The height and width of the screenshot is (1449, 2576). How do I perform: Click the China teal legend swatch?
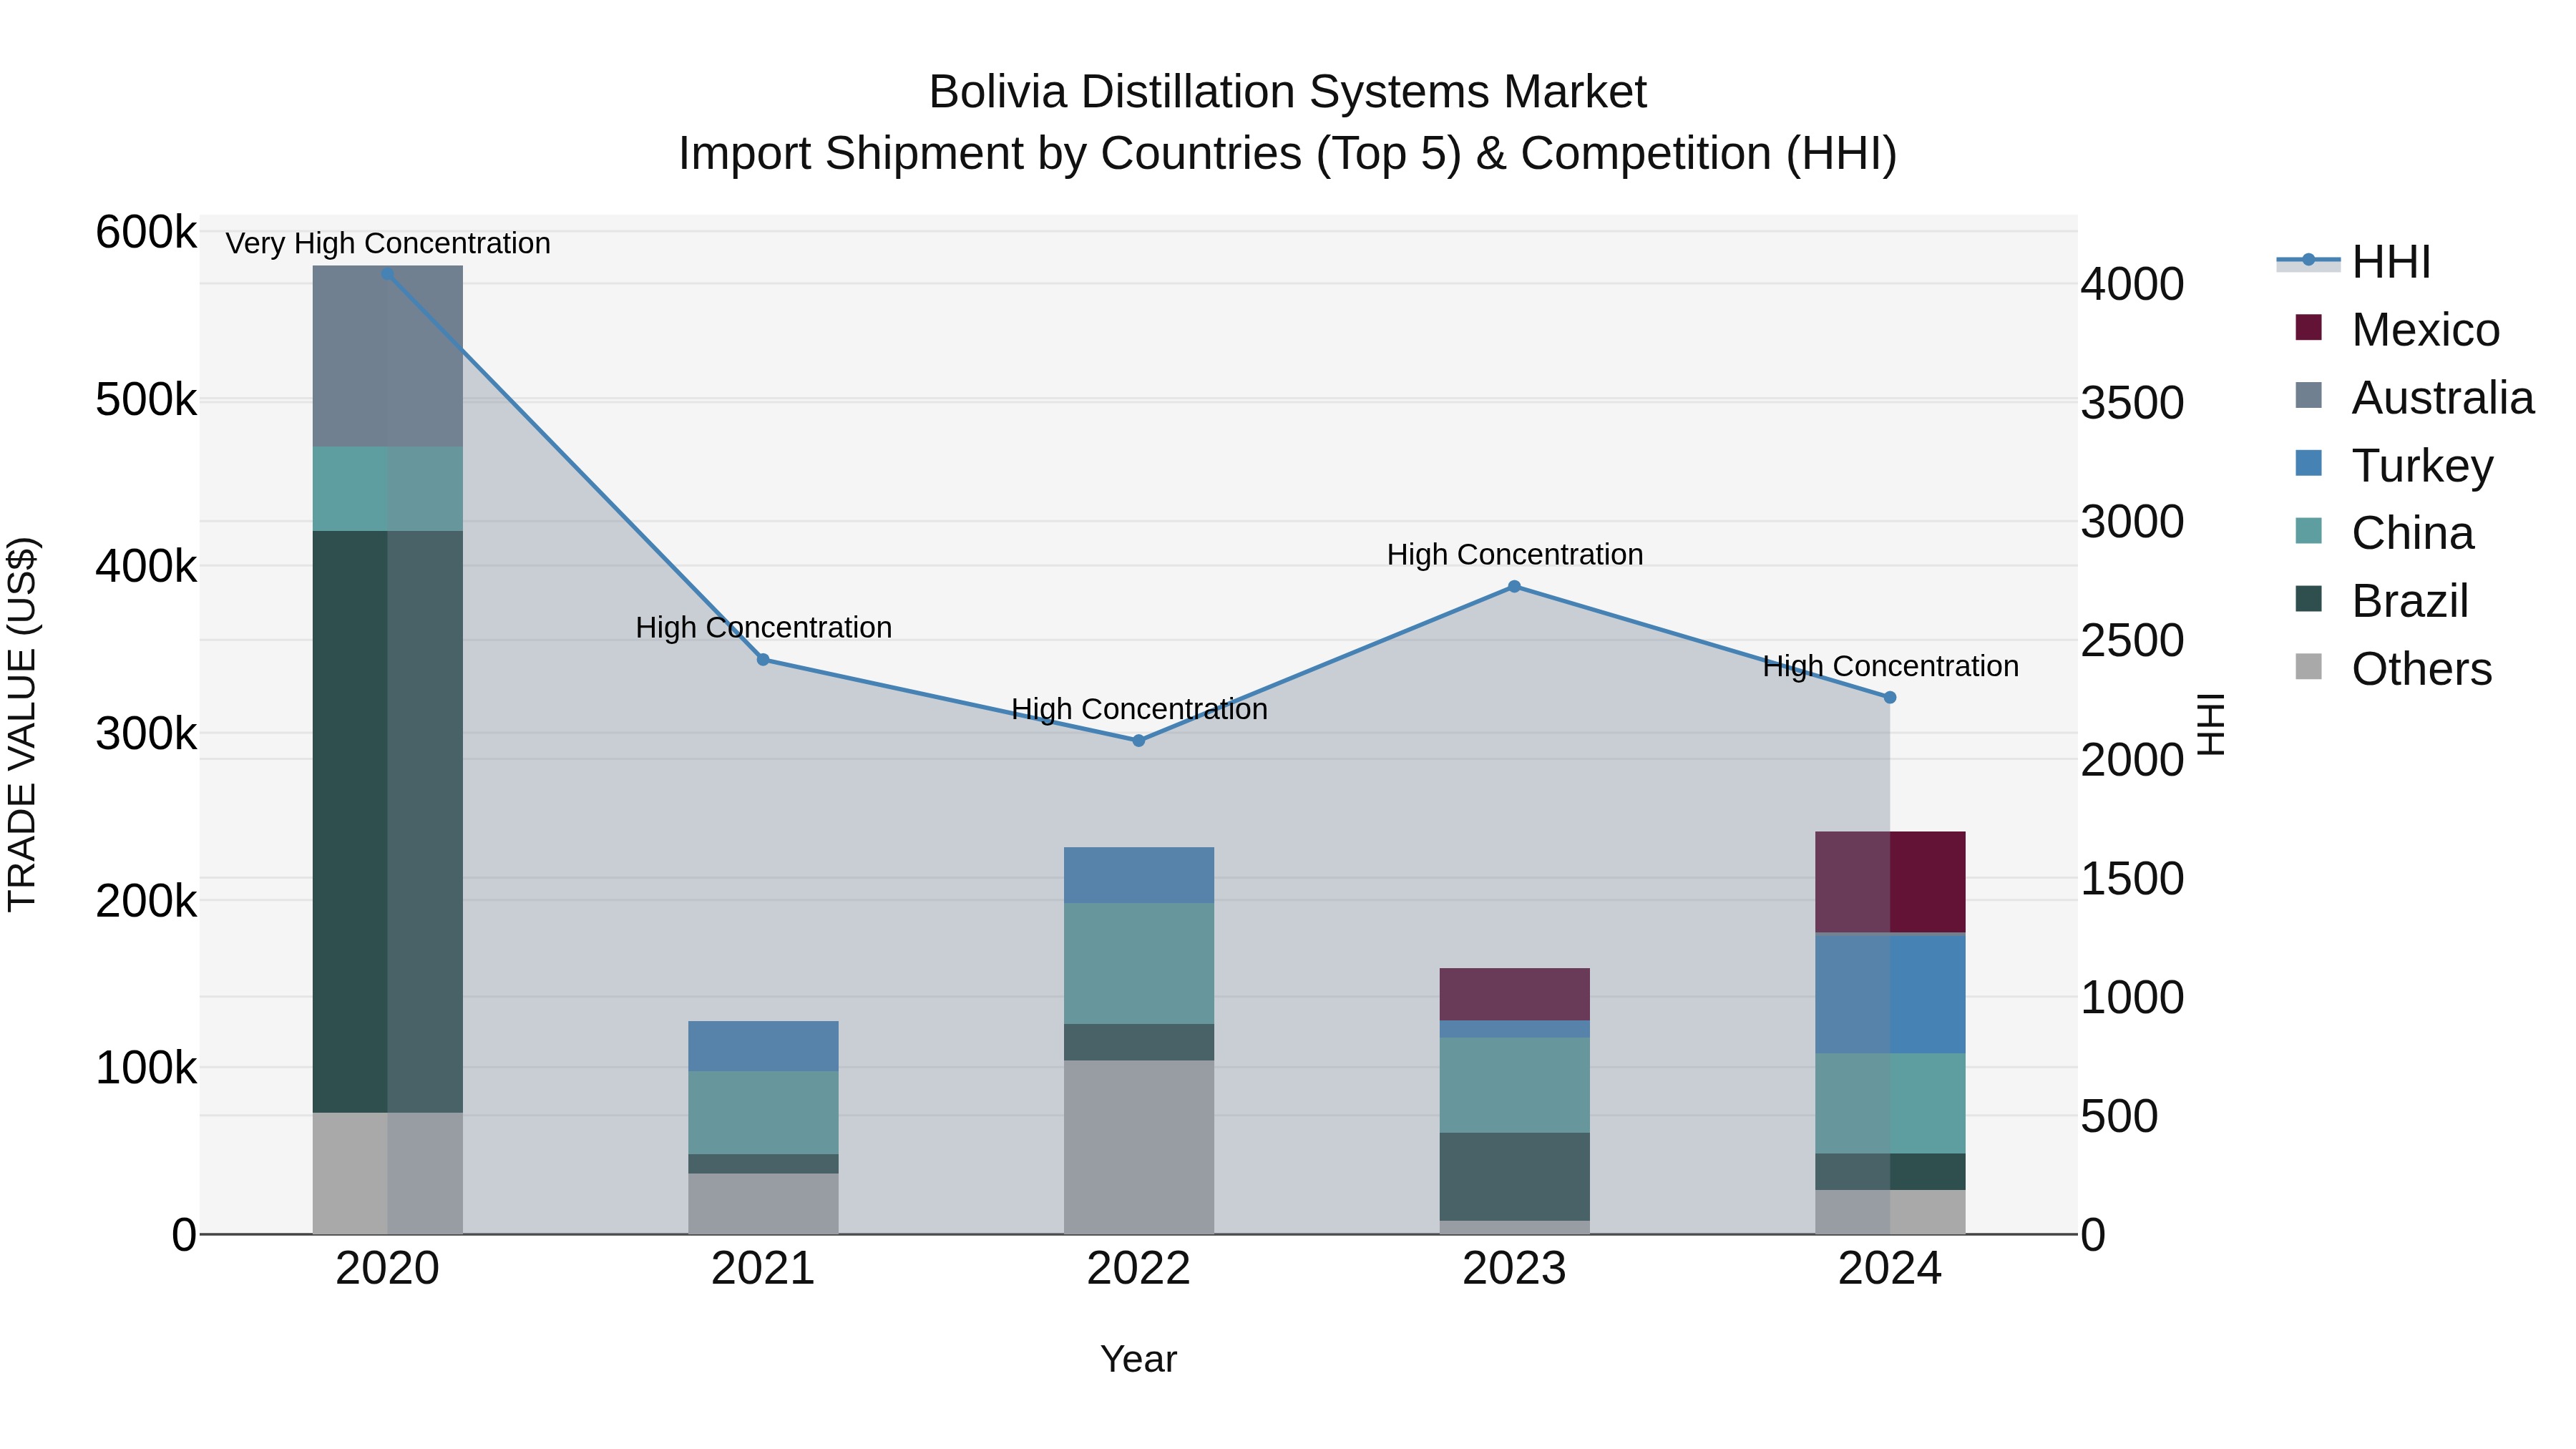(x=2308, y=531)
